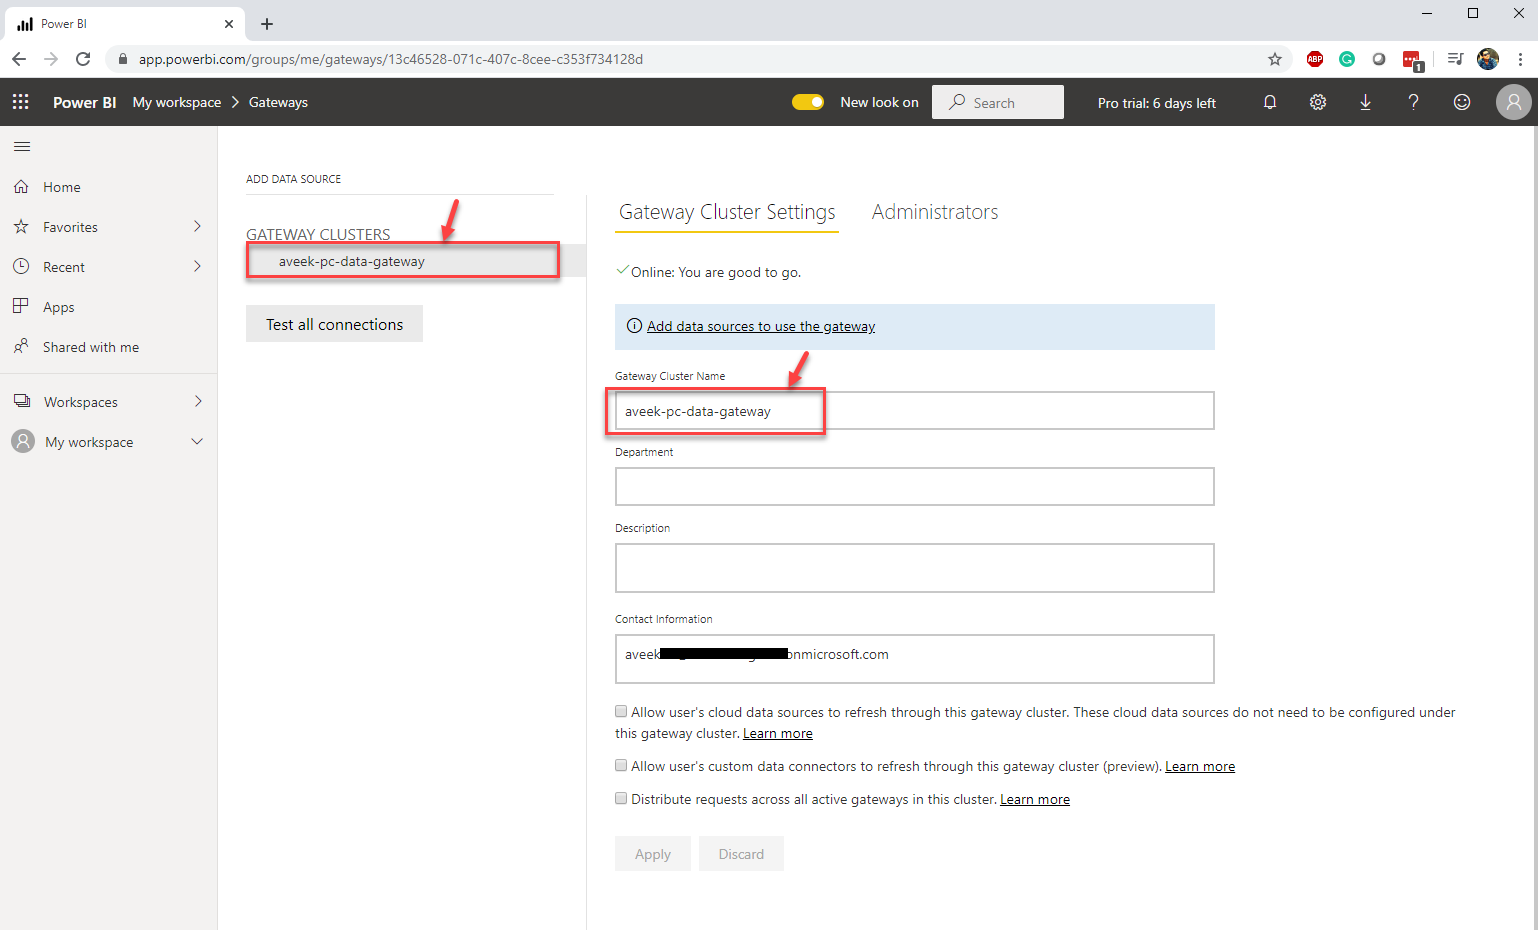Click the media control extension icon
The width and height of the screenshot is (1538, 930).
[1455, 59]
